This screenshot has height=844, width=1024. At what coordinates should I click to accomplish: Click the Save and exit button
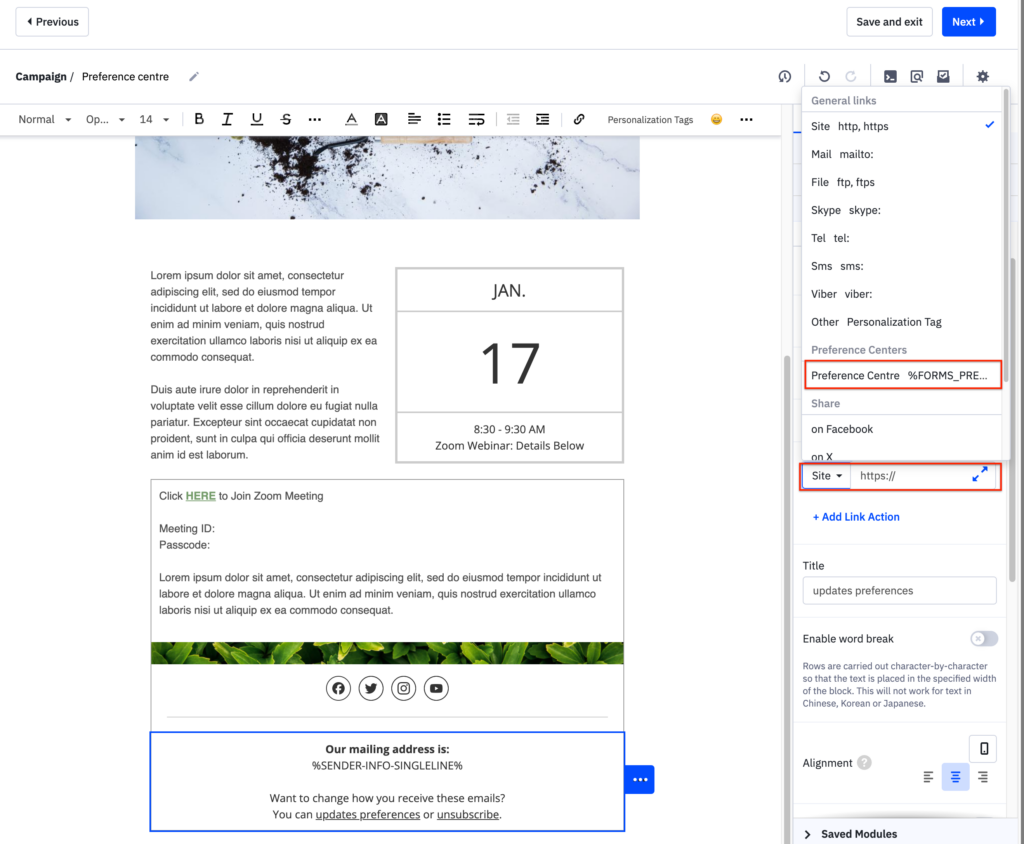click(x=889, y=22)
